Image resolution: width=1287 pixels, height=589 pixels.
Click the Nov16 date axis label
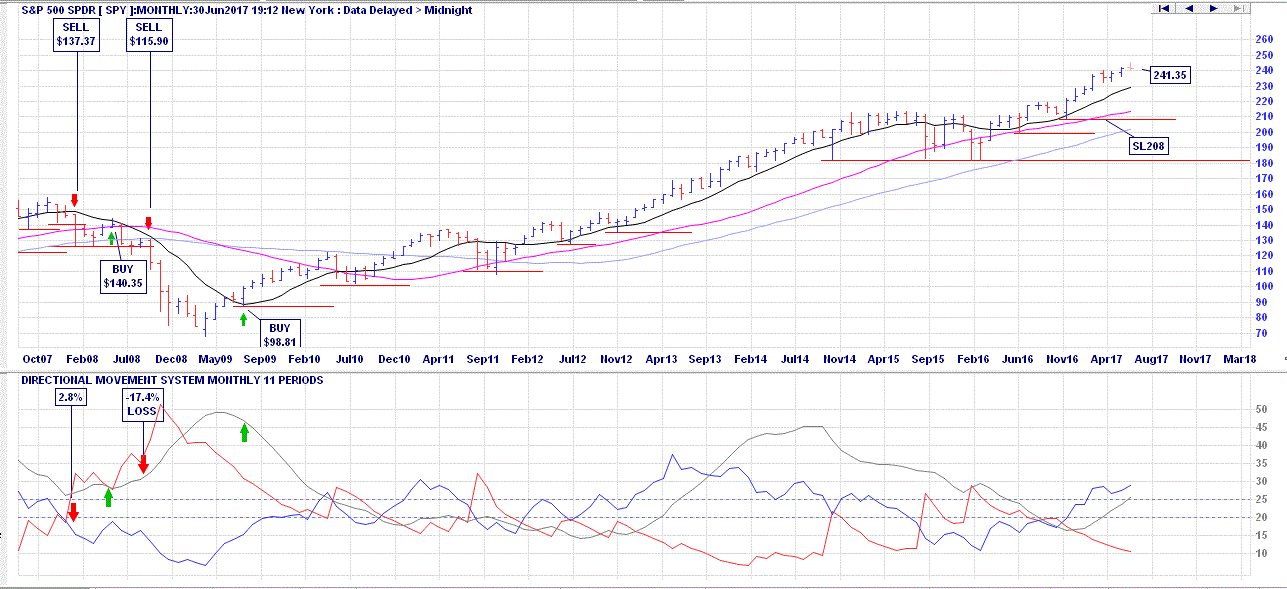tap(1063, 358)
